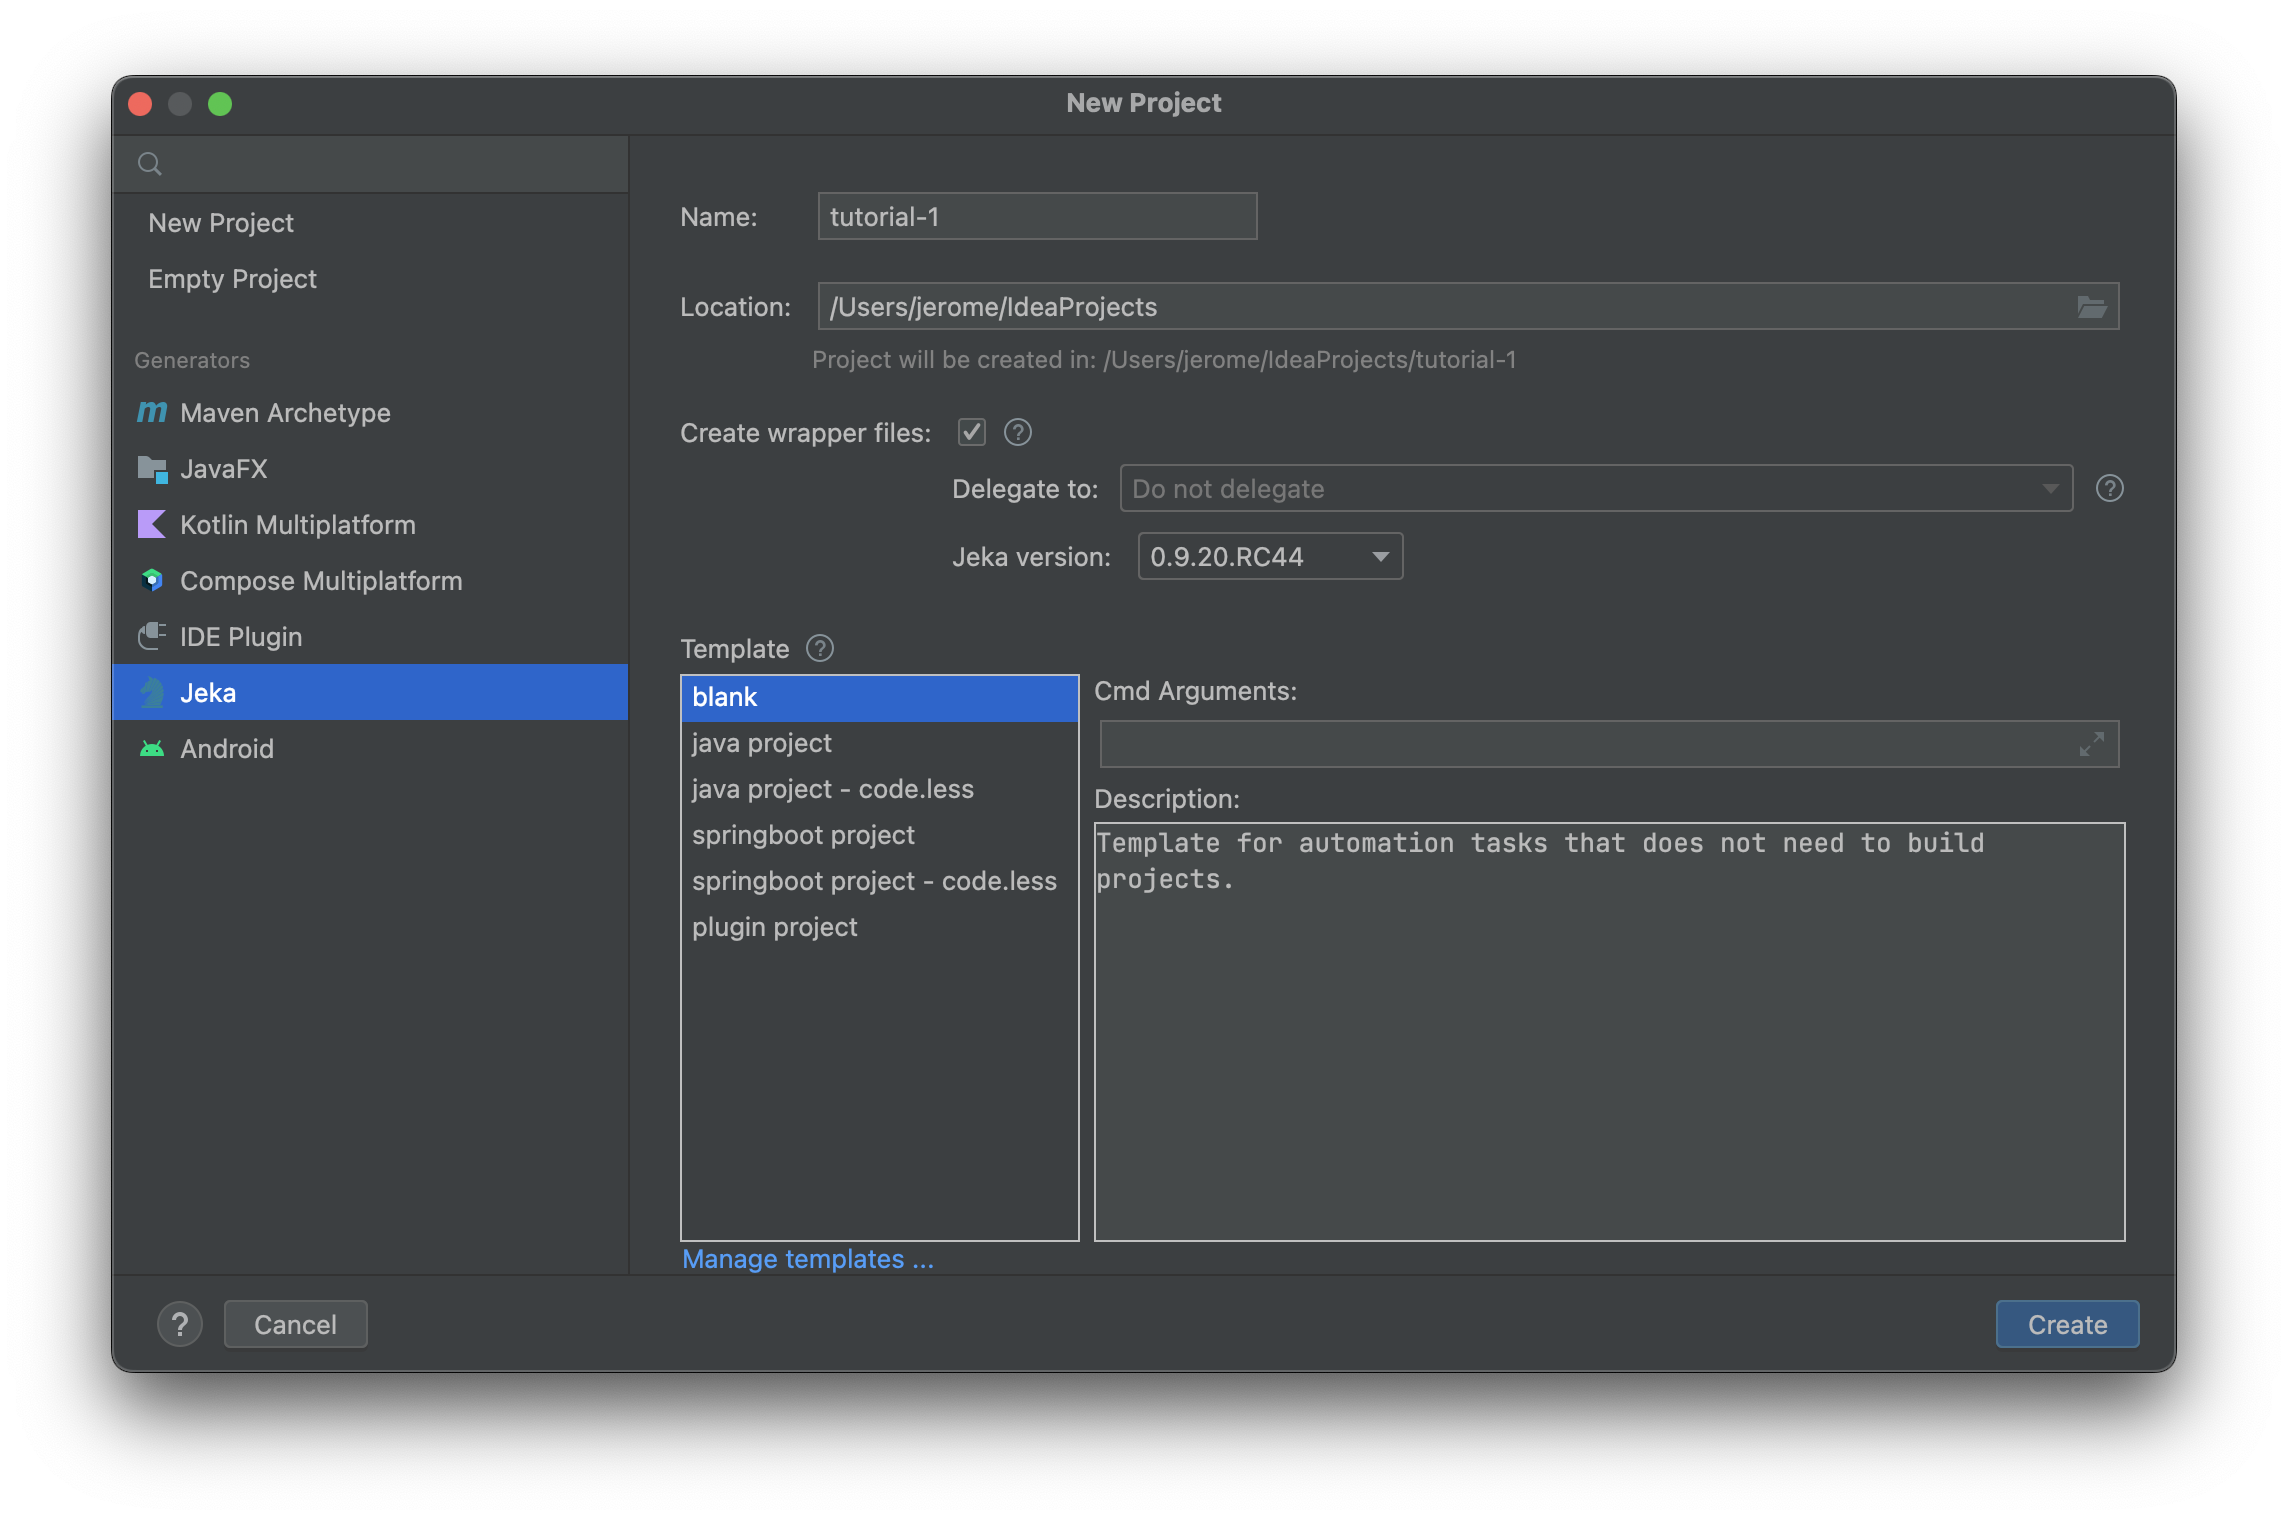This screenshot has height=1520, width=2288.
Task: Select java project - code.less template
Action: coord(879,789)
